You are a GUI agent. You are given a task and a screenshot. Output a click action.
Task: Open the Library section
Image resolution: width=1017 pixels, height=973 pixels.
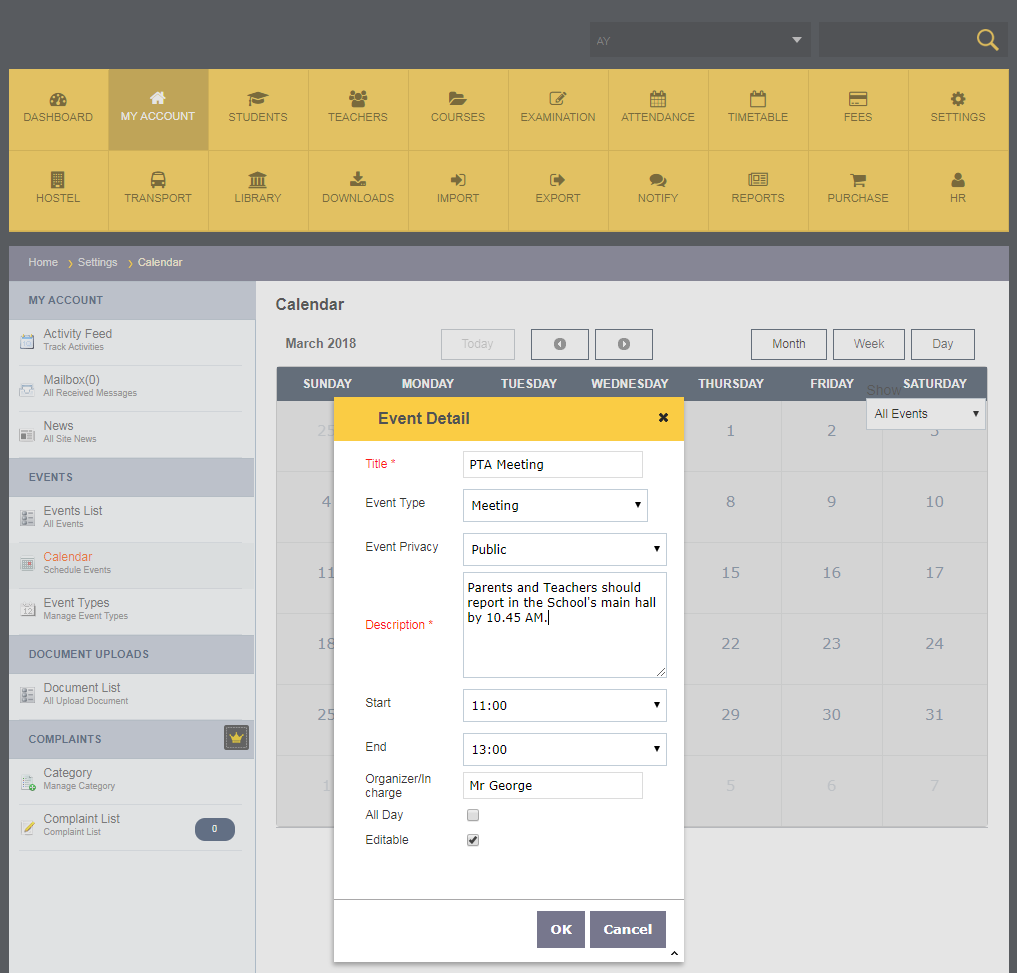[x=257, y=189]
